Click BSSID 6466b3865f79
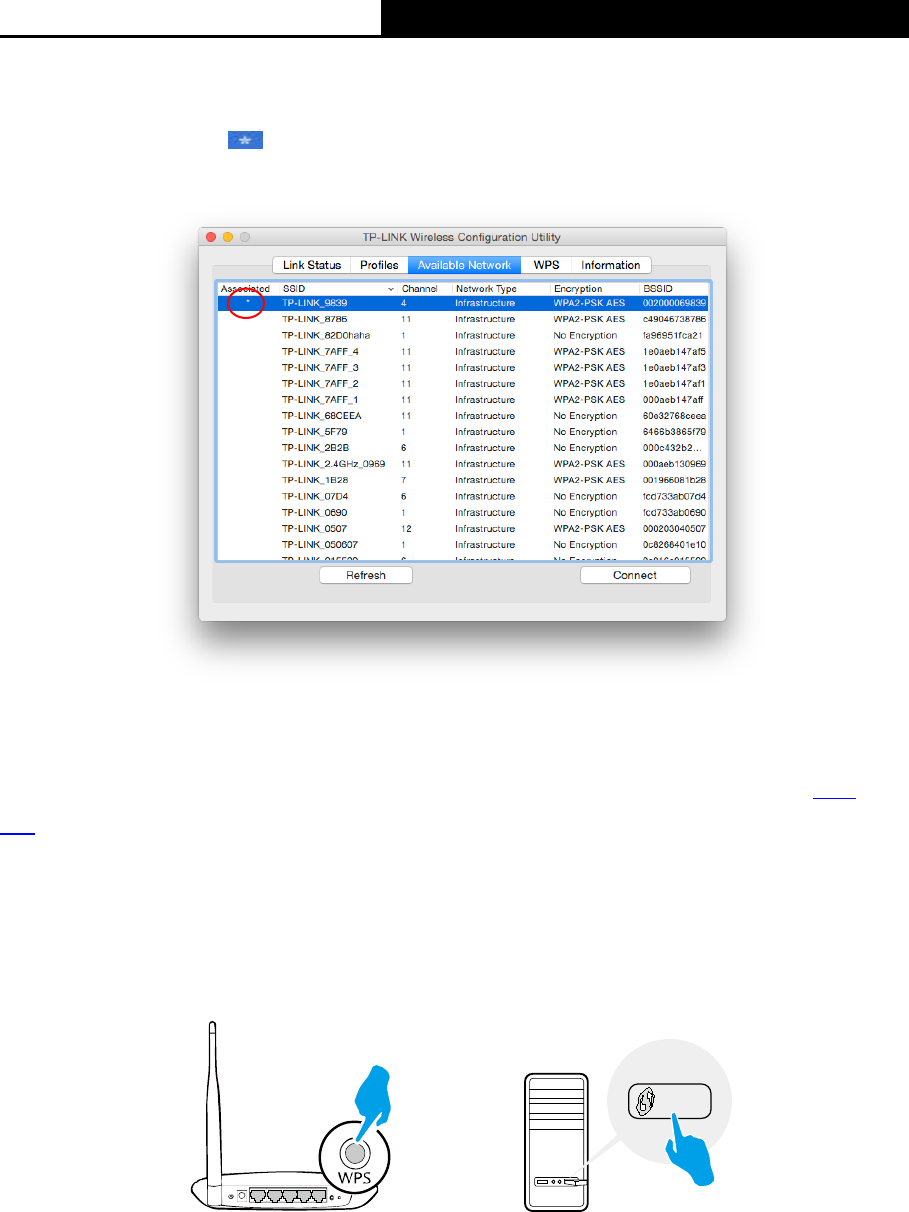This screenshot has height=1212, width=909. (674, 432)
